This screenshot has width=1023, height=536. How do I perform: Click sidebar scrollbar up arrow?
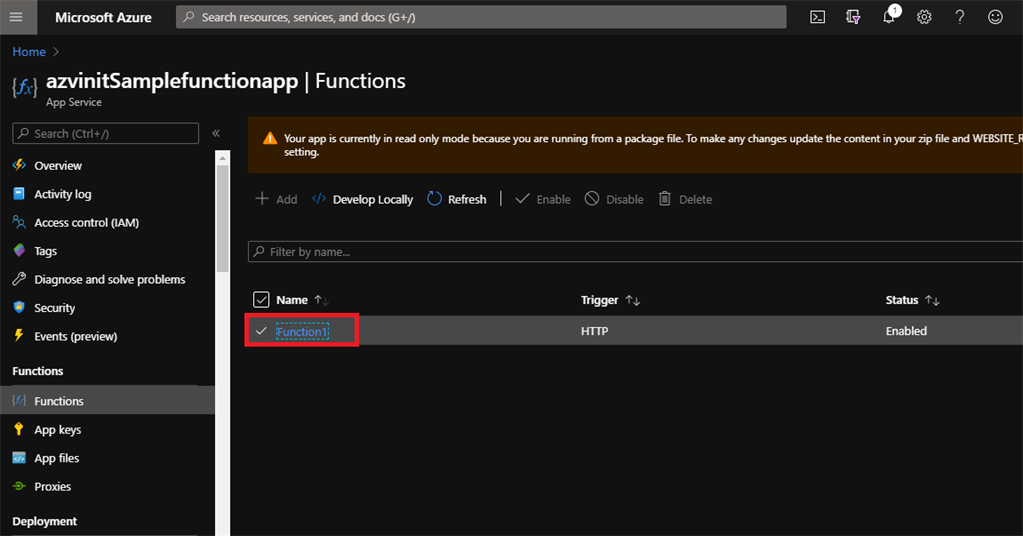tap(222, 158)
